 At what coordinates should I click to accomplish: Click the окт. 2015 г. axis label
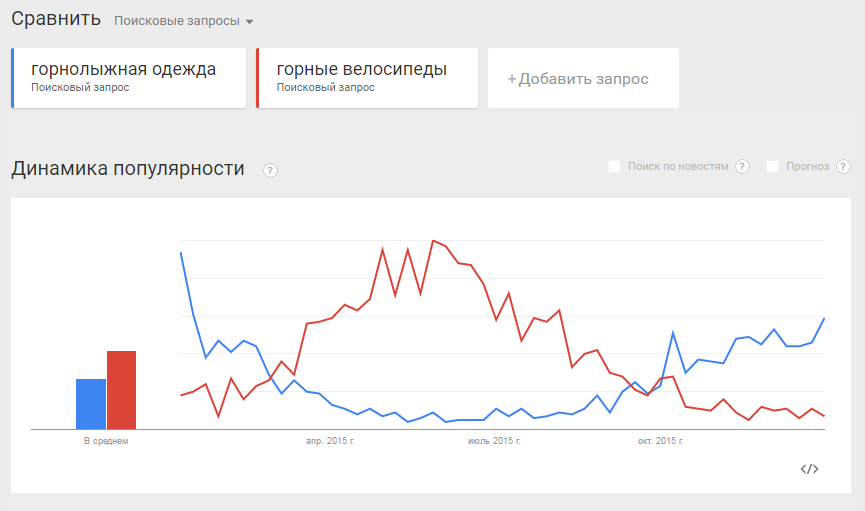657,440
